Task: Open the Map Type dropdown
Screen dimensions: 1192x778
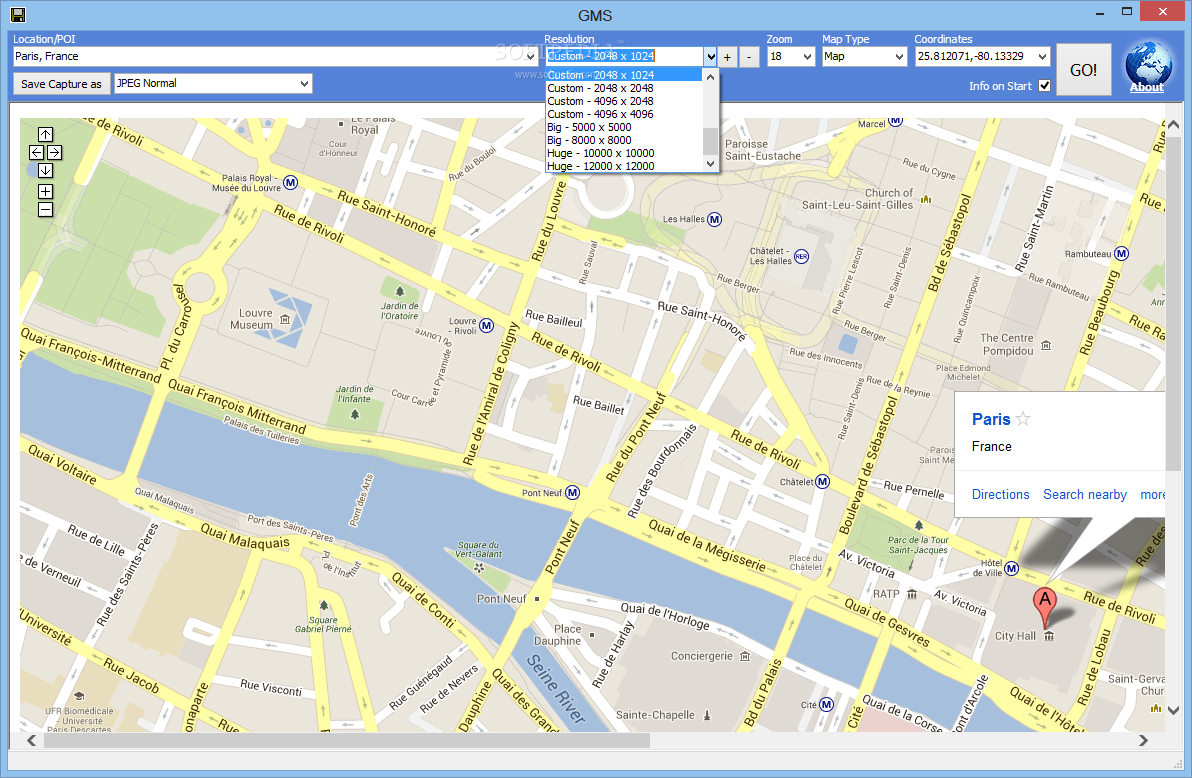Action: (899, 56)
